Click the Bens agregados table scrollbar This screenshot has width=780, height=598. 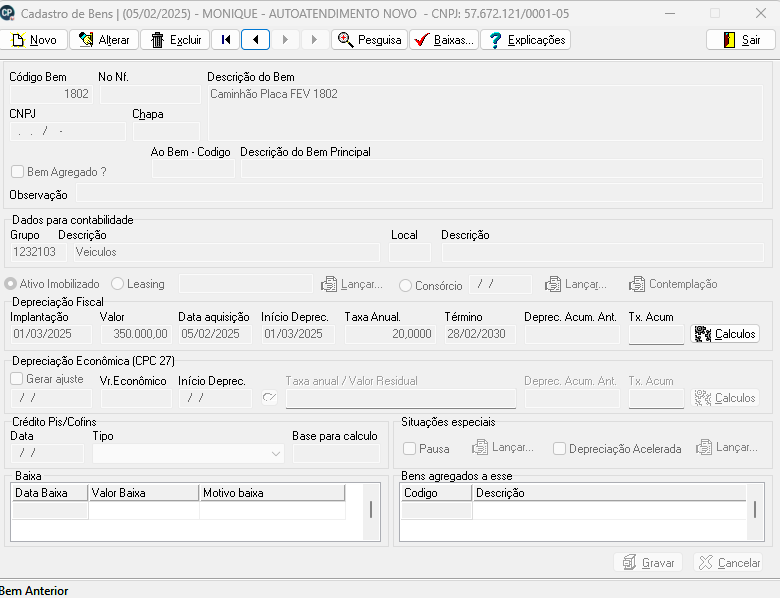[755, 511]
